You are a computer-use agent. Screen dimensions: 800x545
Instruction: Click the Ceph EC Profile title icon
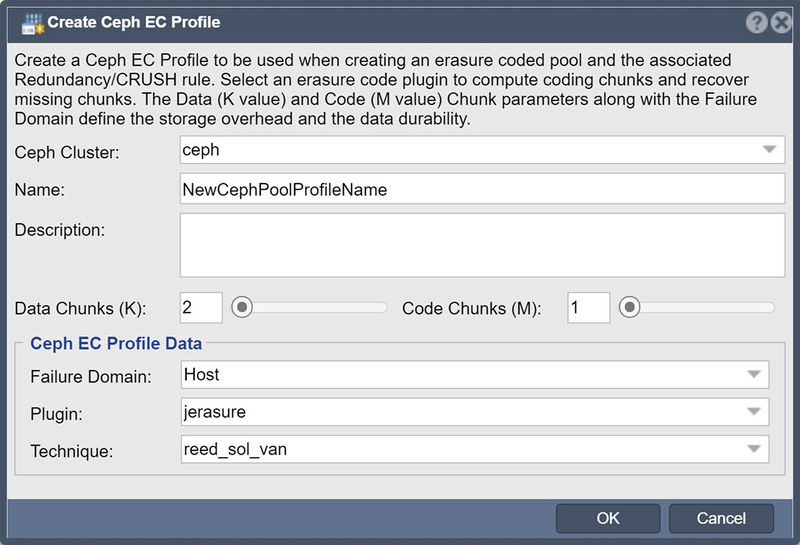[x=33, y=24]
